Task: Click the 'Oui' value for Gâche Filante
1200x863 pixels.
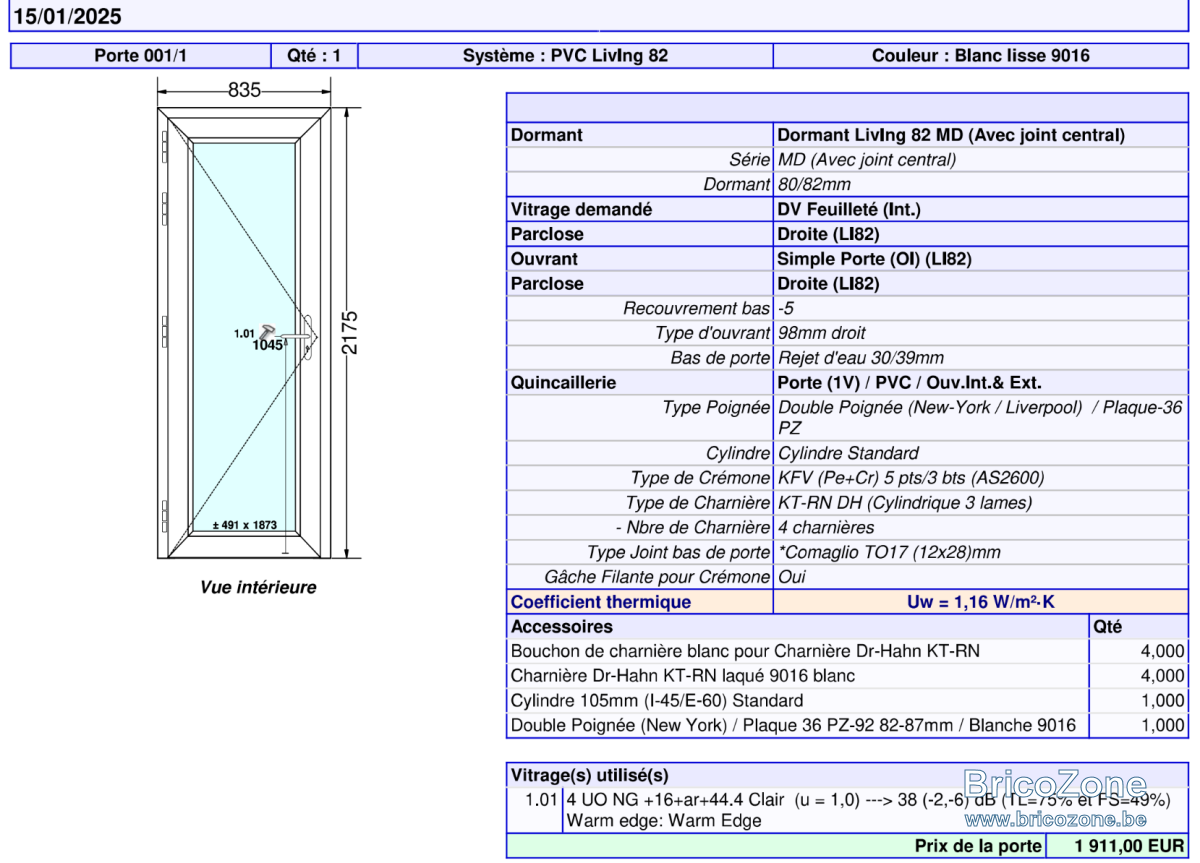Action: (x=791, y=577)
